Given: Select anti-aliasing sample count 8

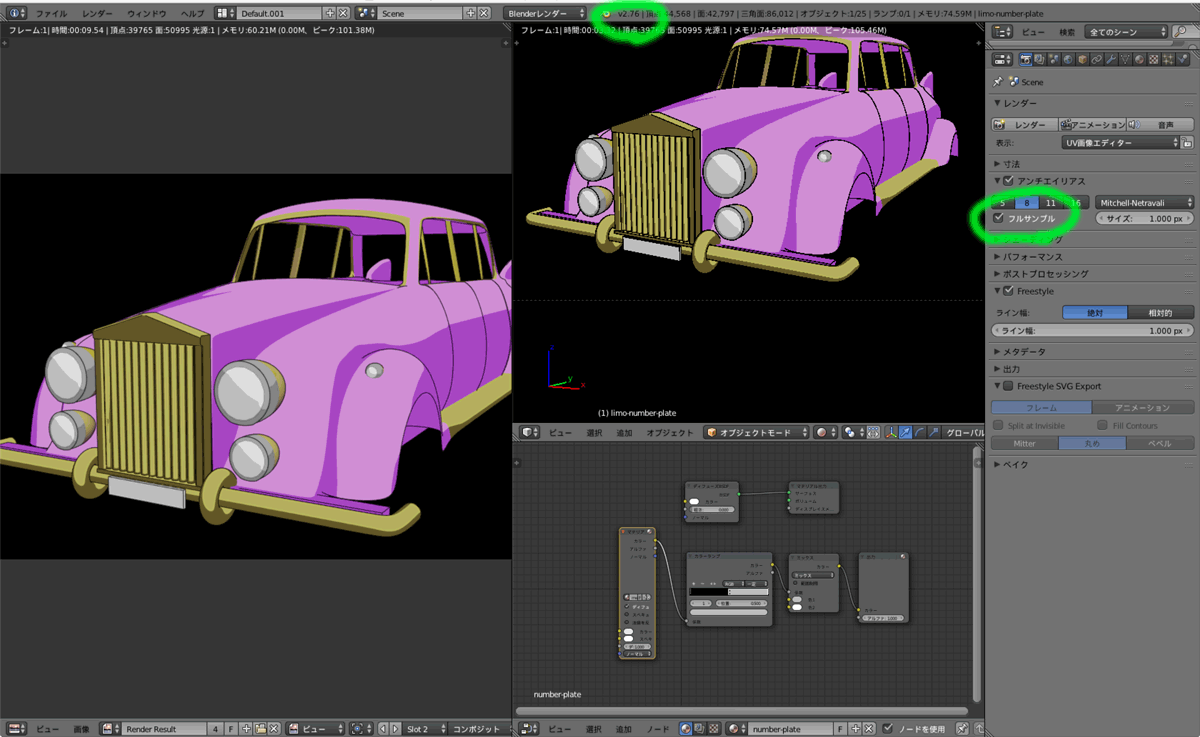Looking at the screenshot, I should tap(1027, 202).
